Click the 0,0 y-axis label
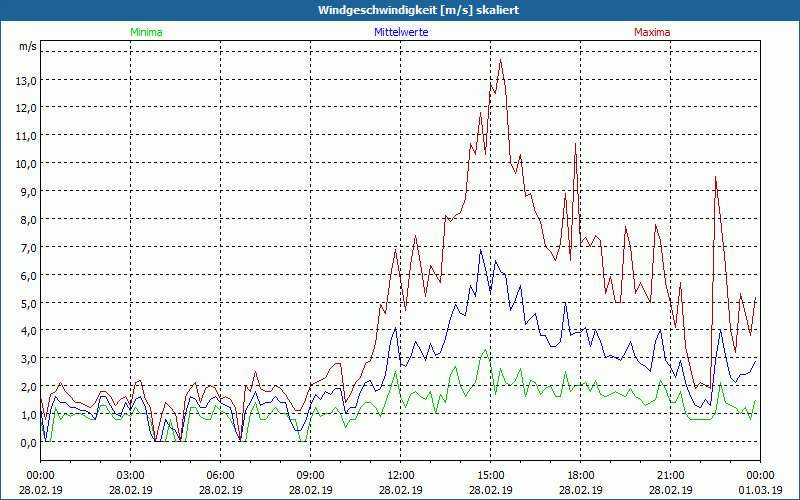800x500 pixels. (x=27, y=442)
